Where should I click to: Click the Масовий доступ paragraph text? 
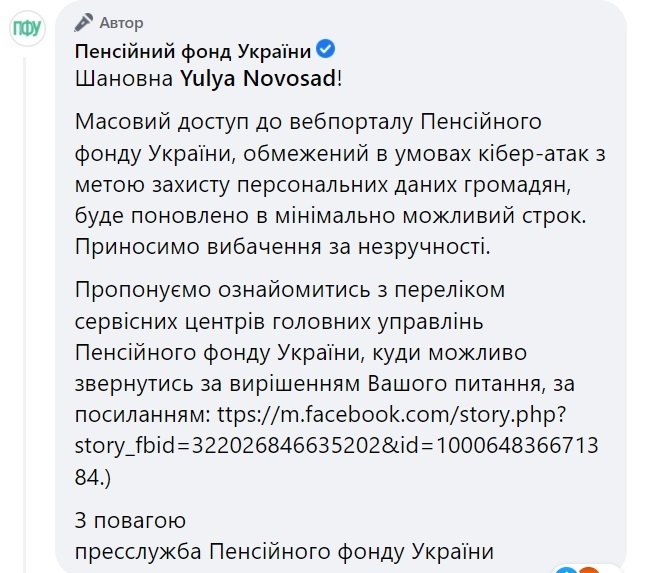pos(340,184)
